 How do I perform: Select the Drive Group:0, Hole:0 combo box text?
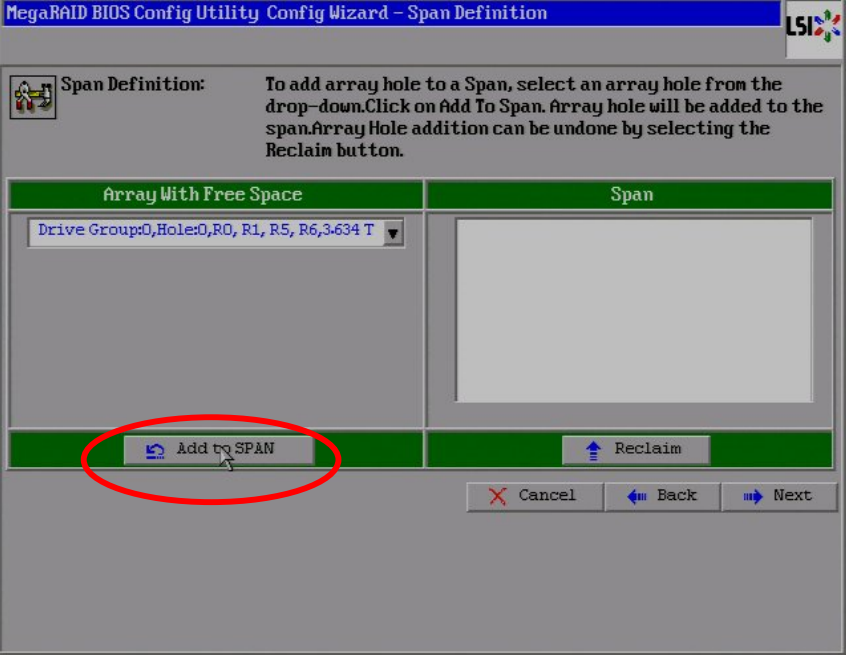205,231
